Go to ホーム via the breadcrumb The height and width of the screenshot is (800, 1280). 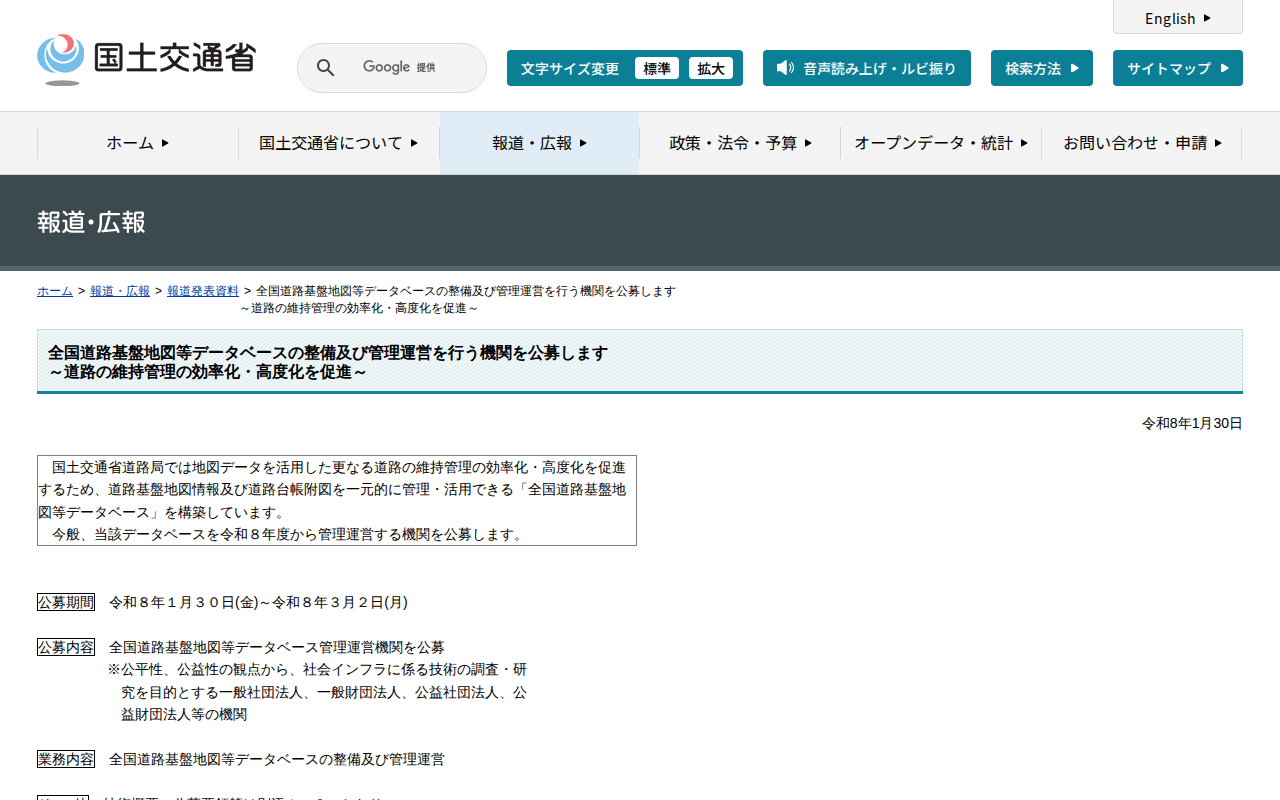coord(55,291)
